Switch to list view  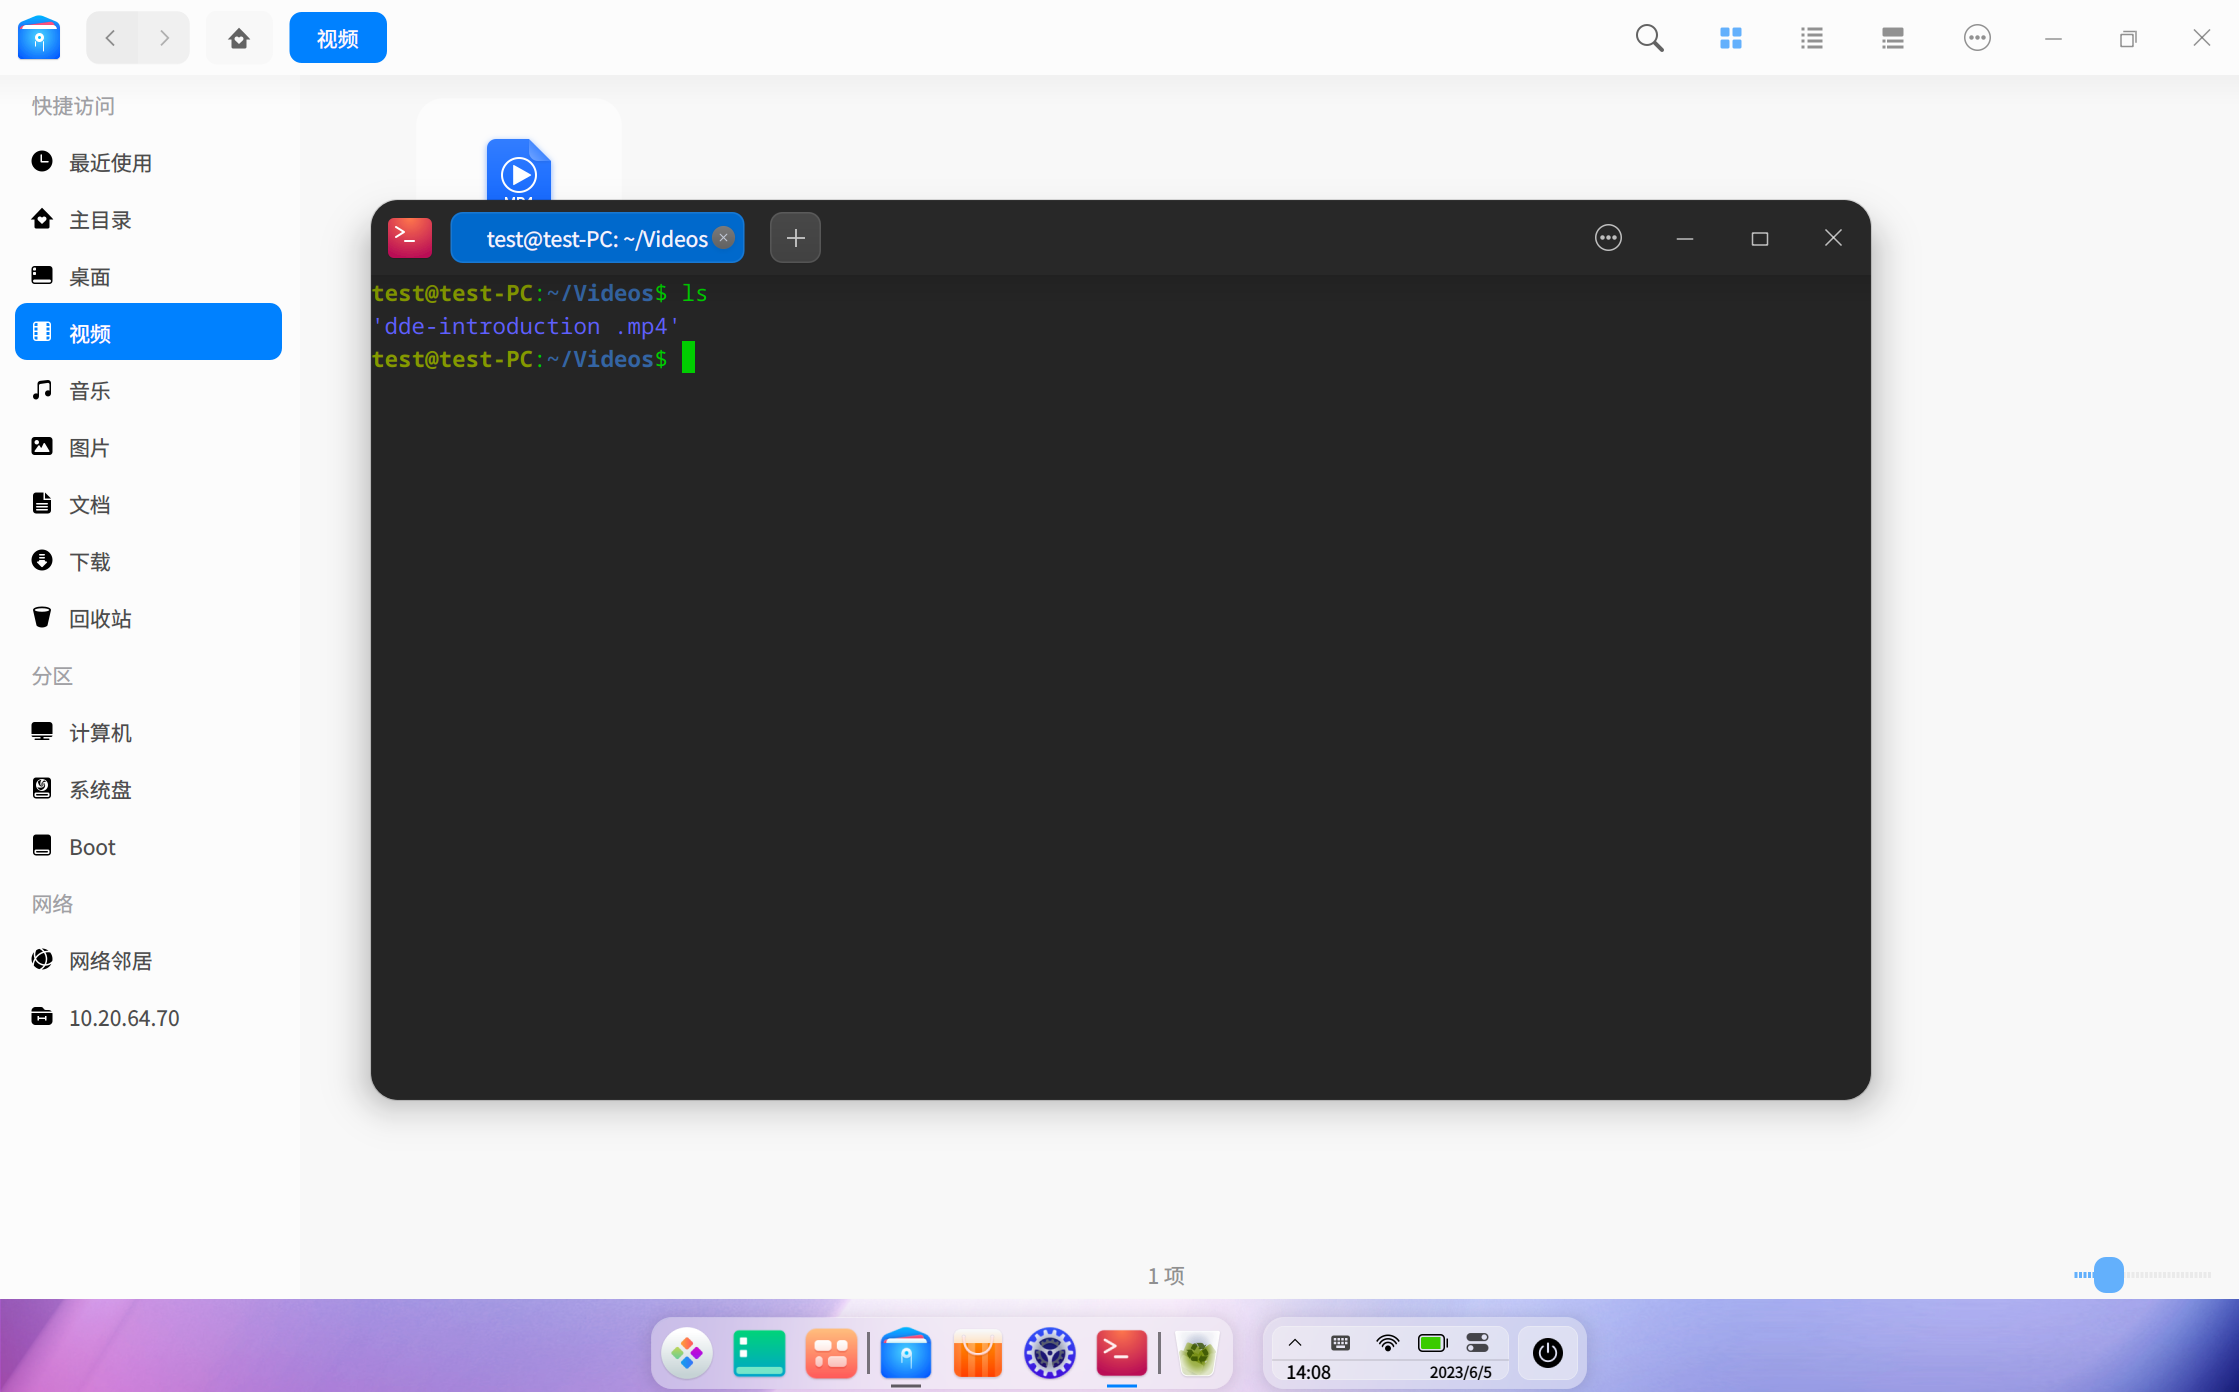coord(1812,38)
